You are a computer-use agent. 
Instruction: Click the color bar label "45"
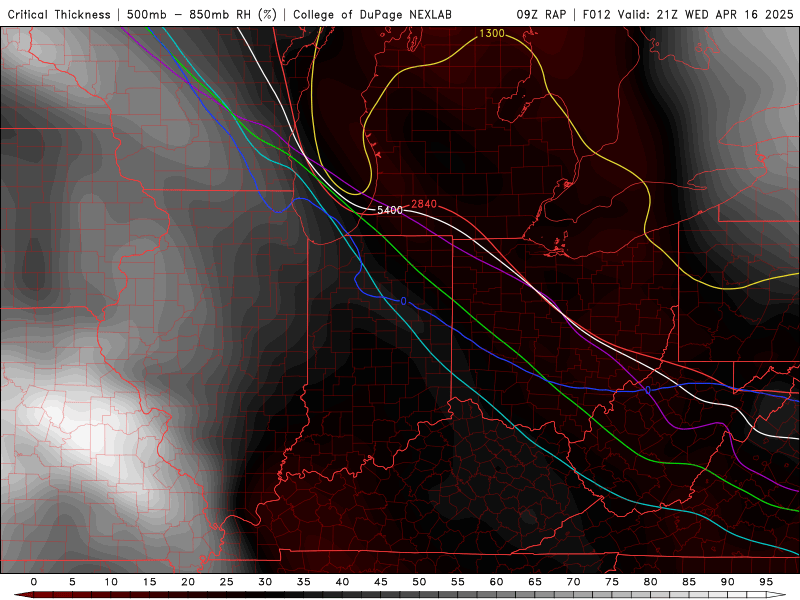(381, 582)
